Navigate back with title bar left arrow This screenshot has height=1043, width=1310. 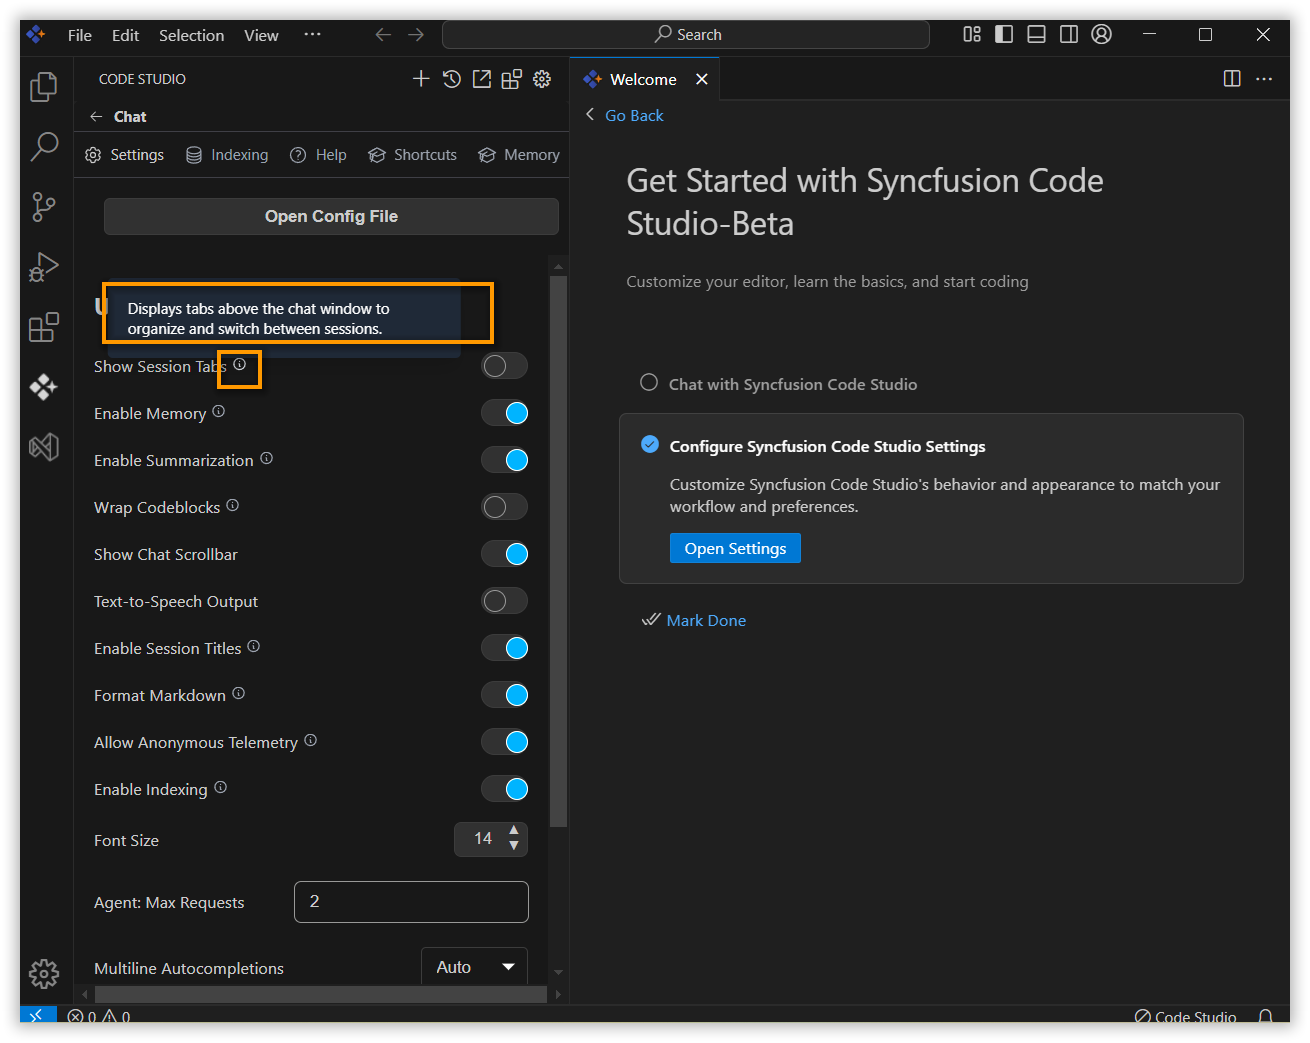tap(383, 35)
